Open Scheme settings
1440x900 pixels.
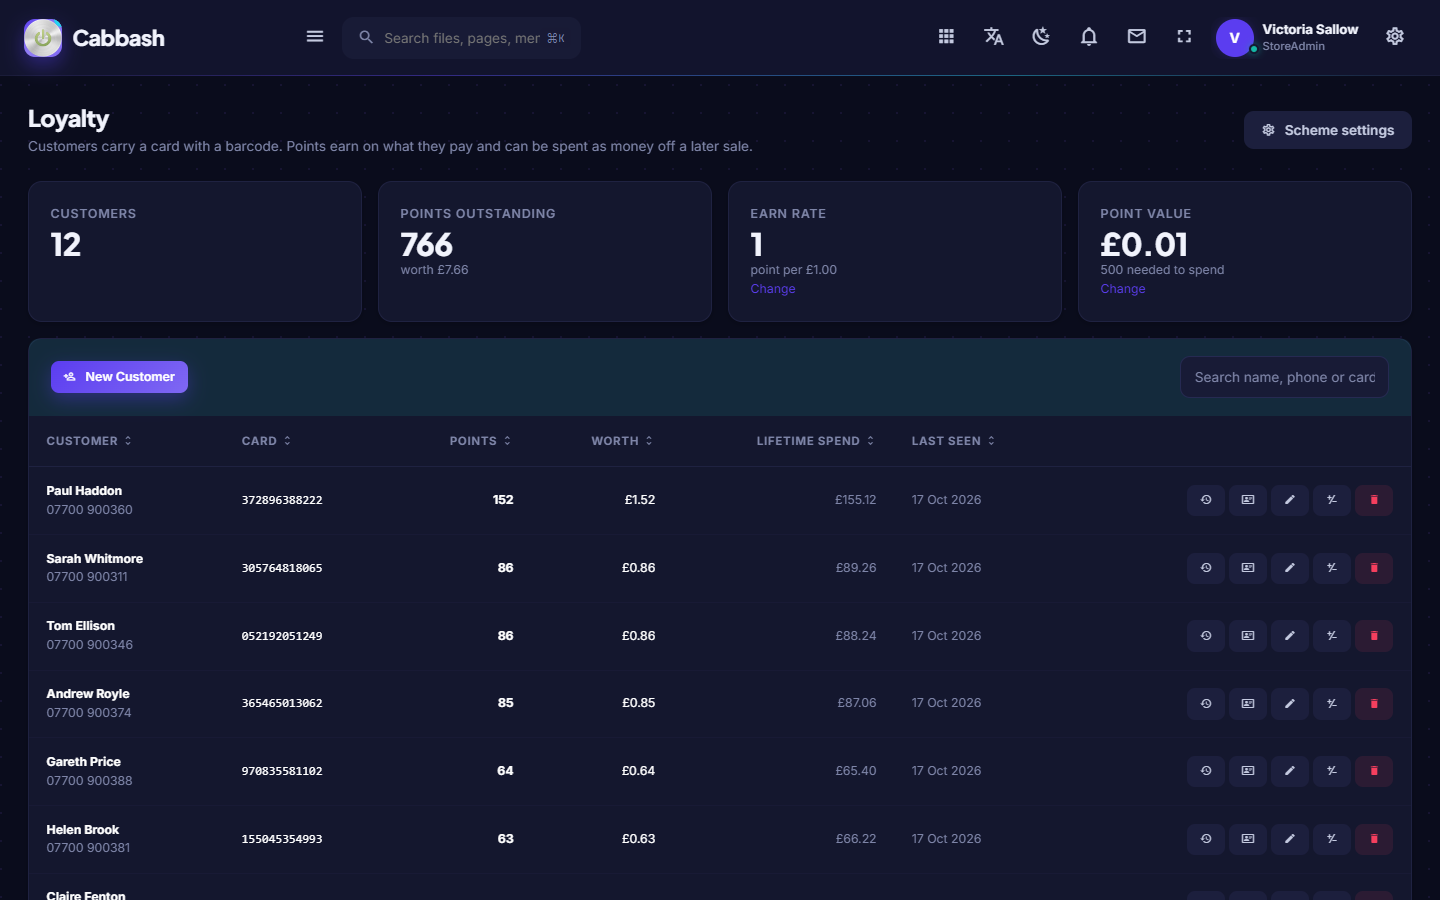1328,130
